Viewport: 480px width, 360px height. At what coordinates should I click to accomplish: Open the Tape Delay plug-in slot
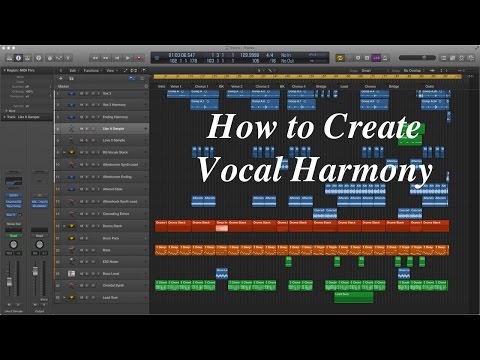tap(13, 206)
